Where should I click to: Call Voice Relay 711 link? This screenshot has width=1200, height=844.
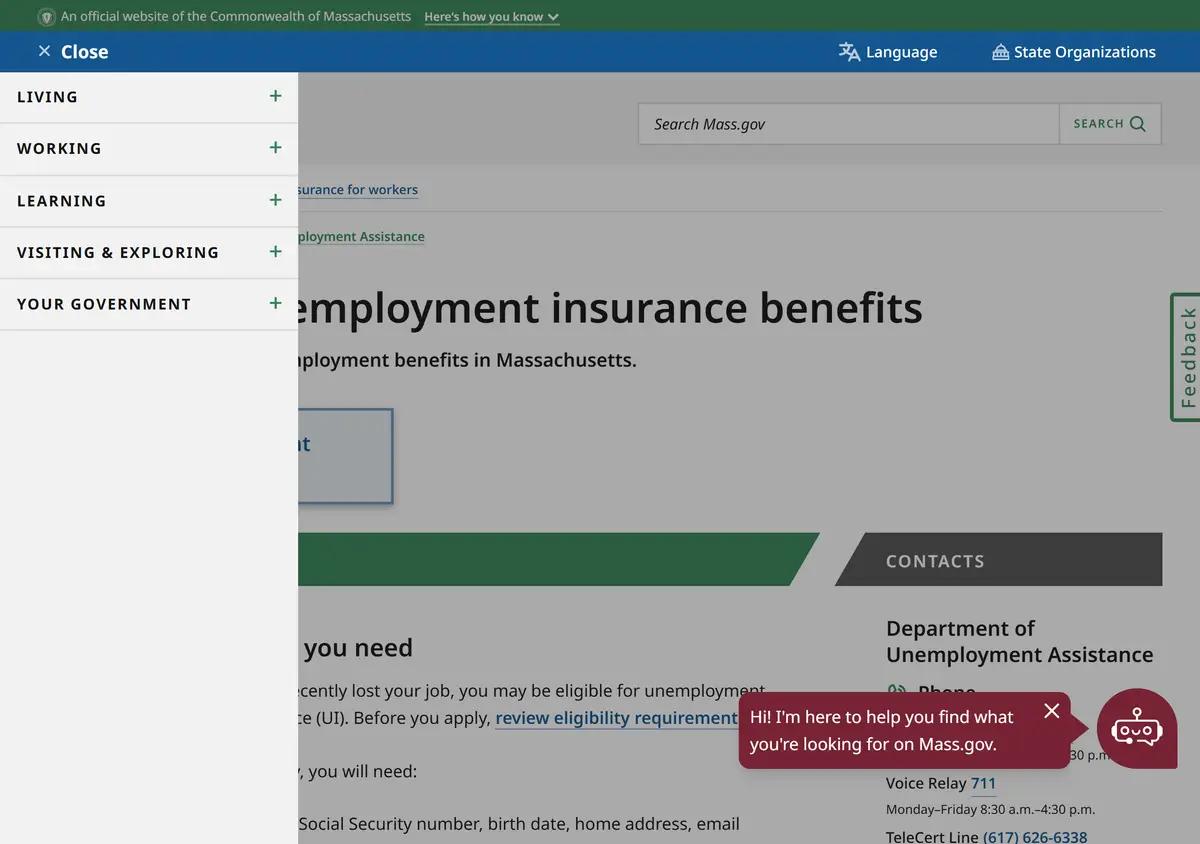pos(983,783)
